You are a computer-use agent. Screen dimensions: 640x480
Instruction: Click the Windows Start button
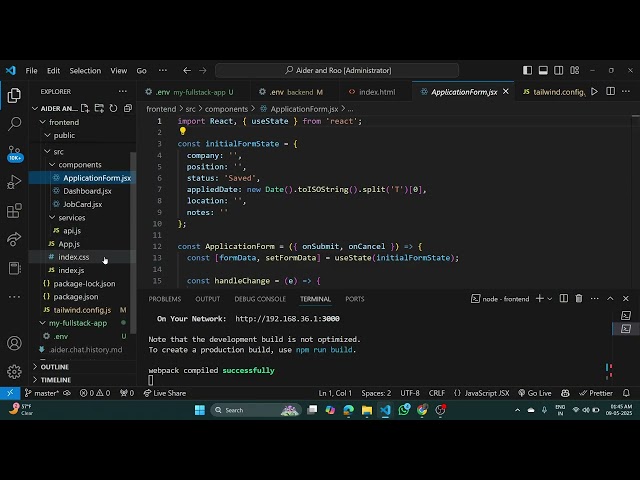click(200, 410)
